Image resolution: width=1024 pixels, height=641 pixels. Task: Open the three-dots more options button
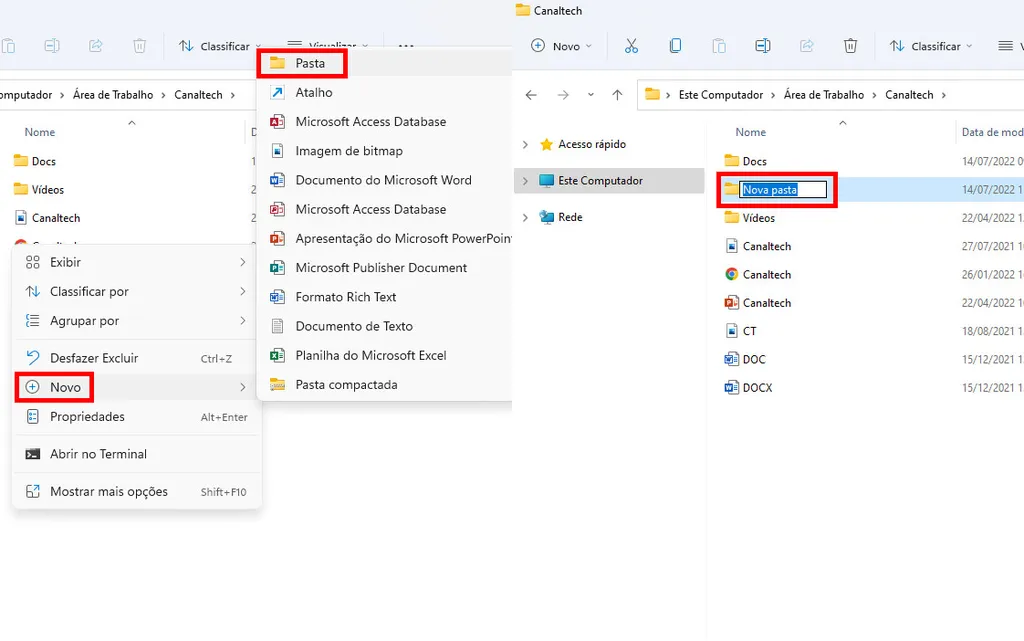click(405, 46)
